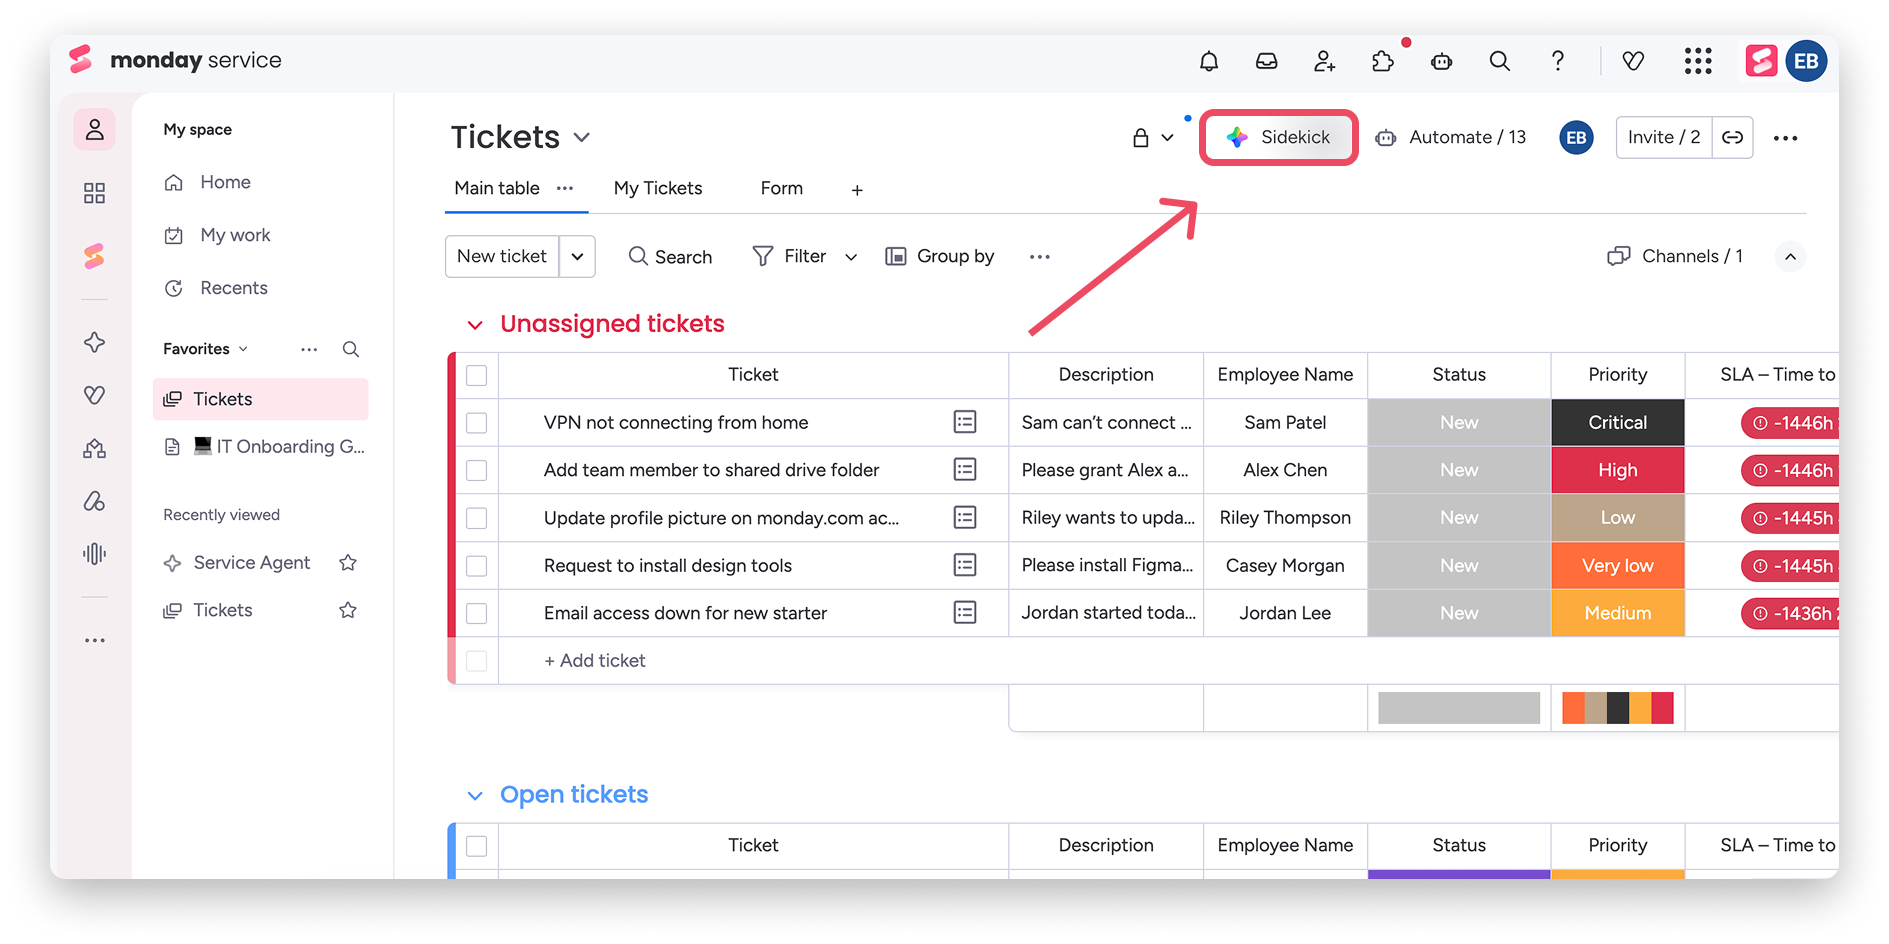Click the heart icon in left rail

95,395
